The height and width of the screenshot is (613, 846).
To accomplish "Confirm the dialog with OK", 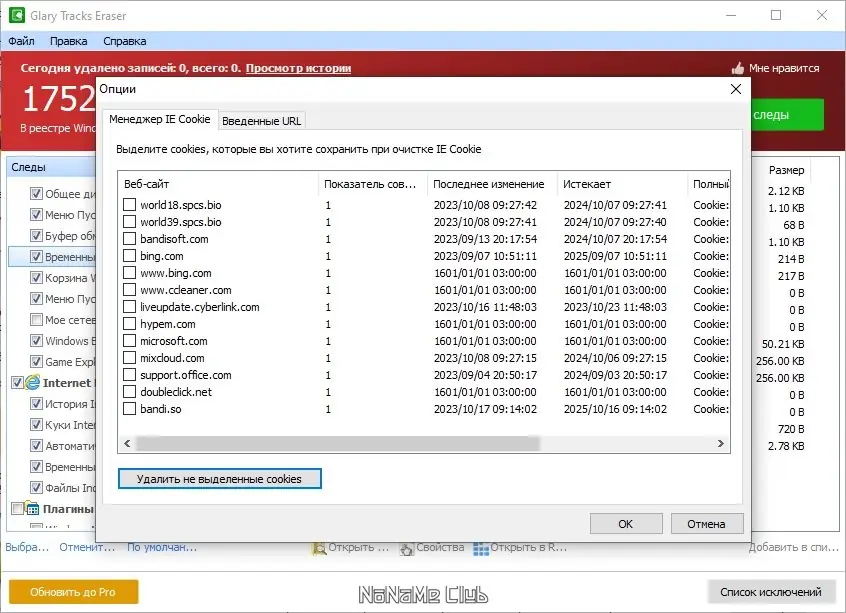I will 626,524.
